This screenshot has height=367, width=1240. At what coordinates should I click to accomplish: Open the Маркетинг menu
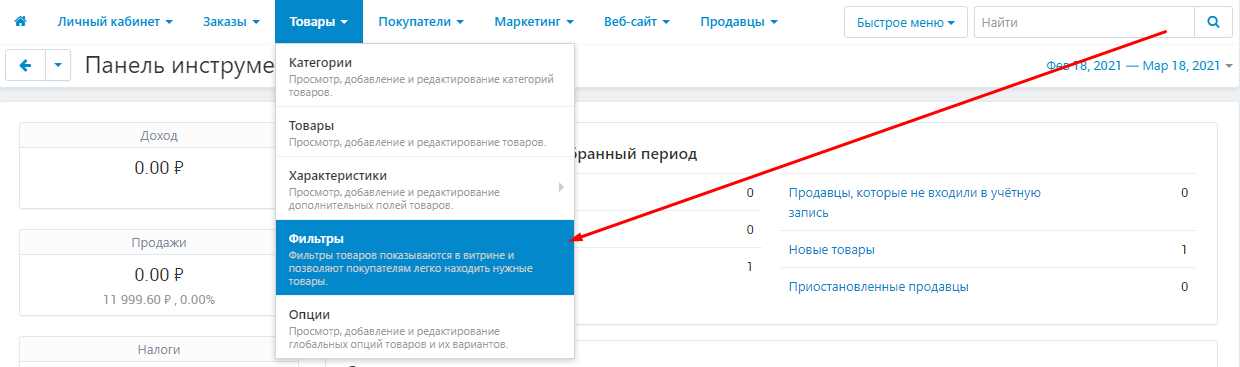point(533,21)
